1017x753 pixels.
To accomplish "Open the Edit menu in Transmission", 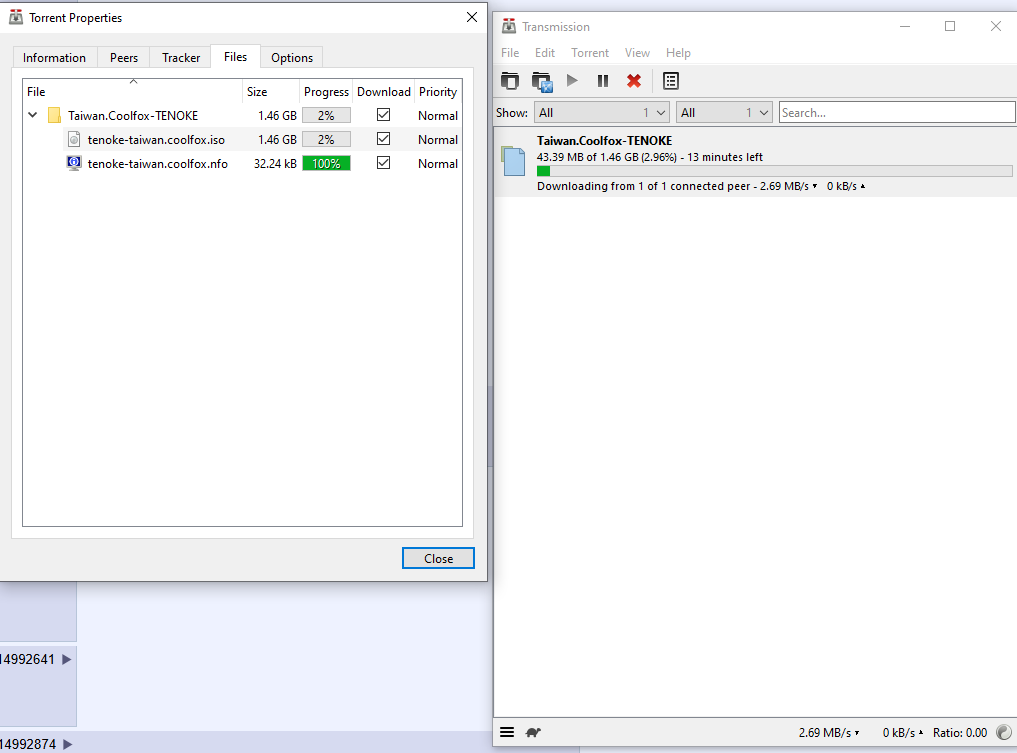I will pyautogui.click(x=545, y=53).
